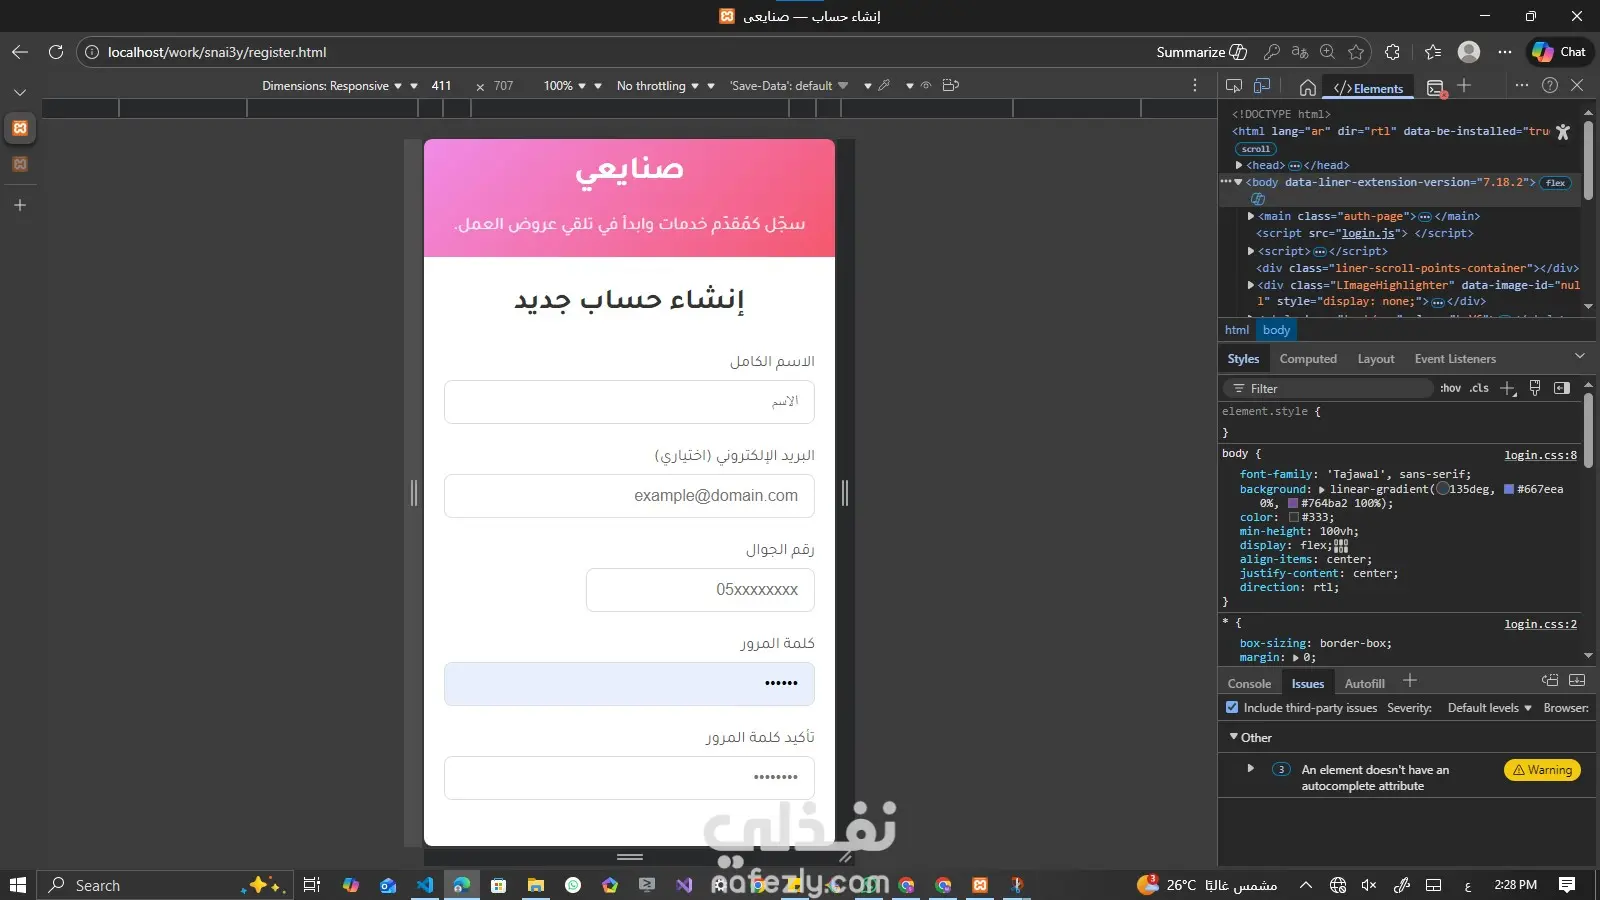Image resolution: width=1600 pixels, height=900 pixels.
Task: Open the Copilot Chat button
Action: (1559, 52)
